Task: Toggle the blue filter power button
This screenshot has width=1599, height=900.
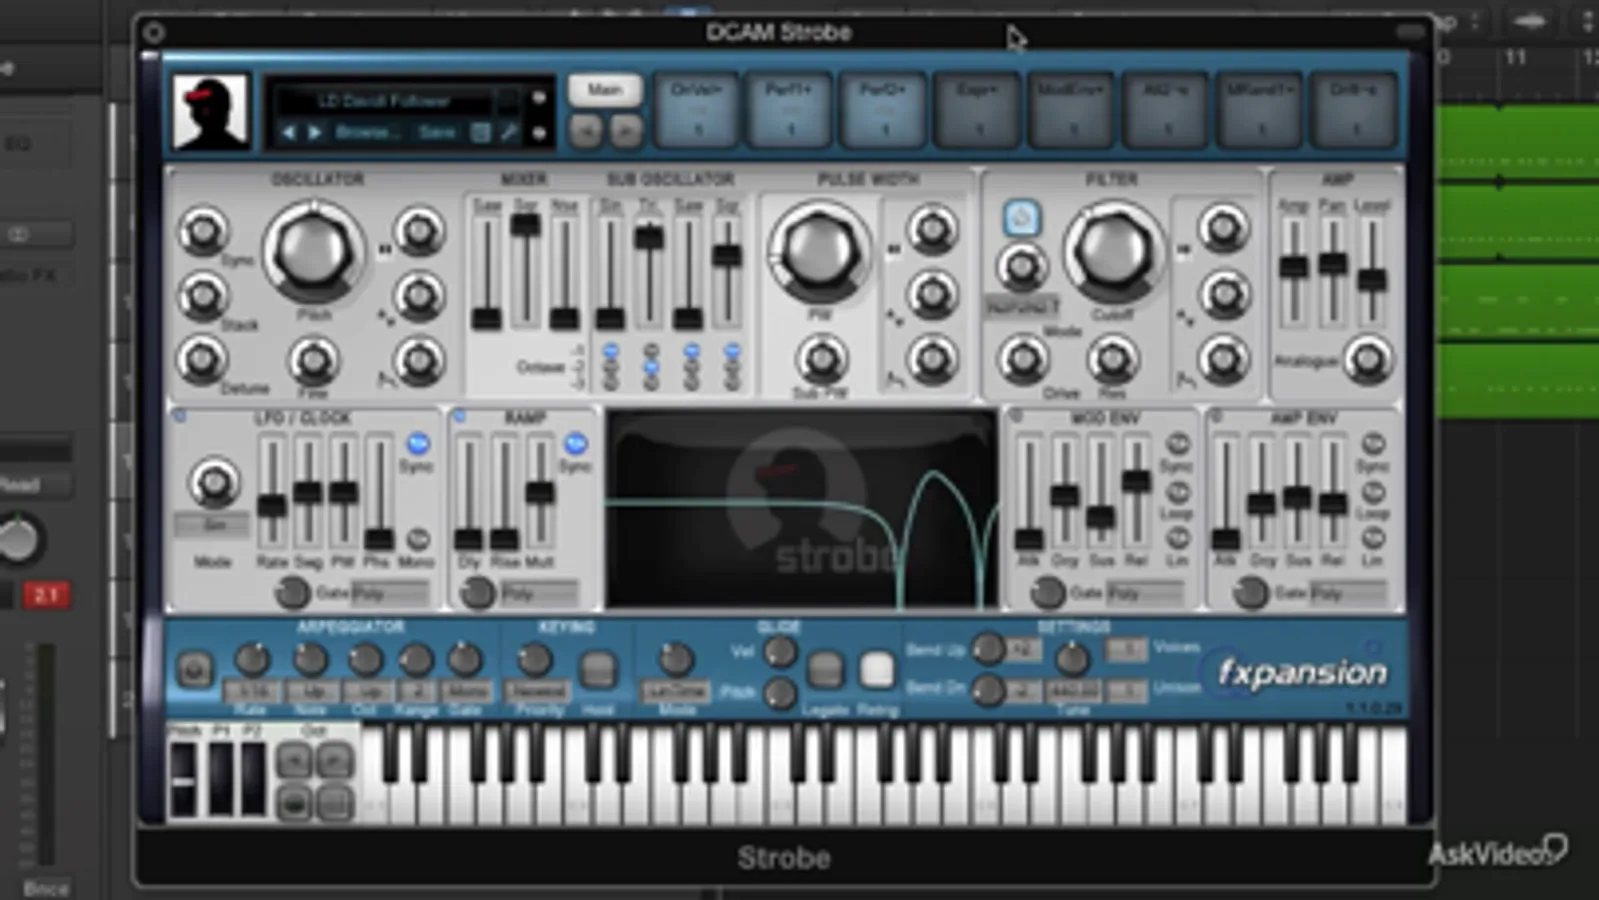Action: 1021,217
